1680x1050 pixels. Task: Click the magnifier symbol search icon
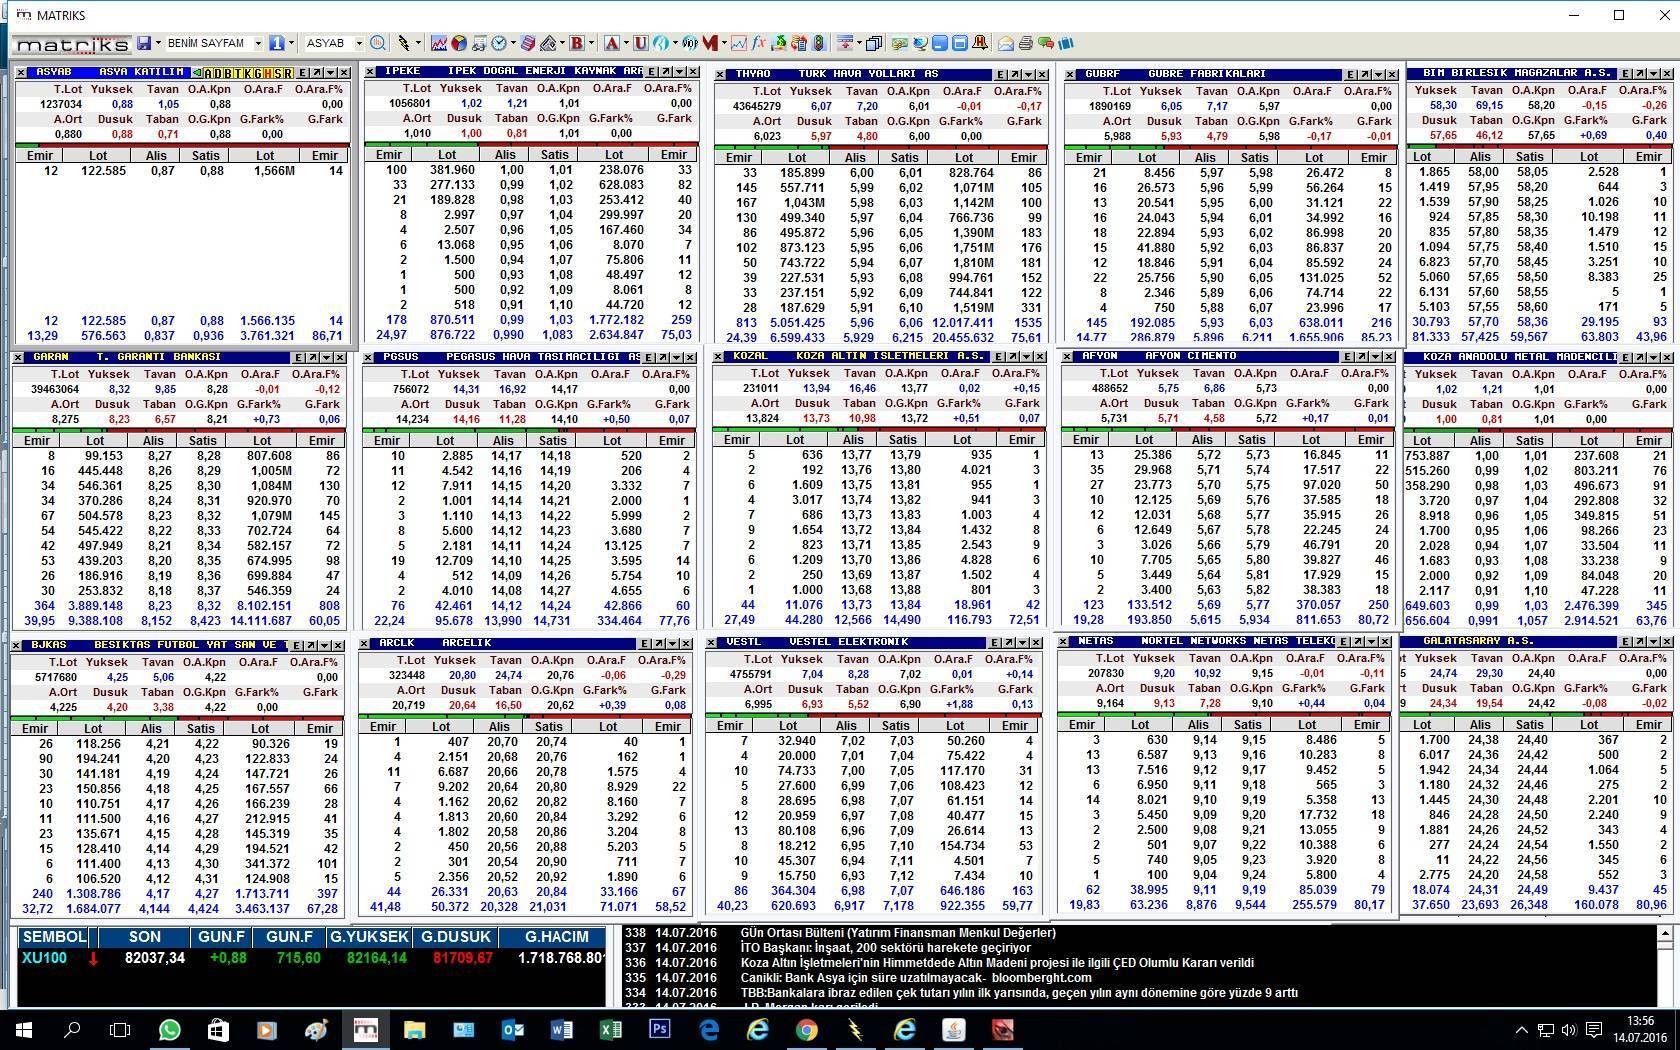tap(377, 43)
